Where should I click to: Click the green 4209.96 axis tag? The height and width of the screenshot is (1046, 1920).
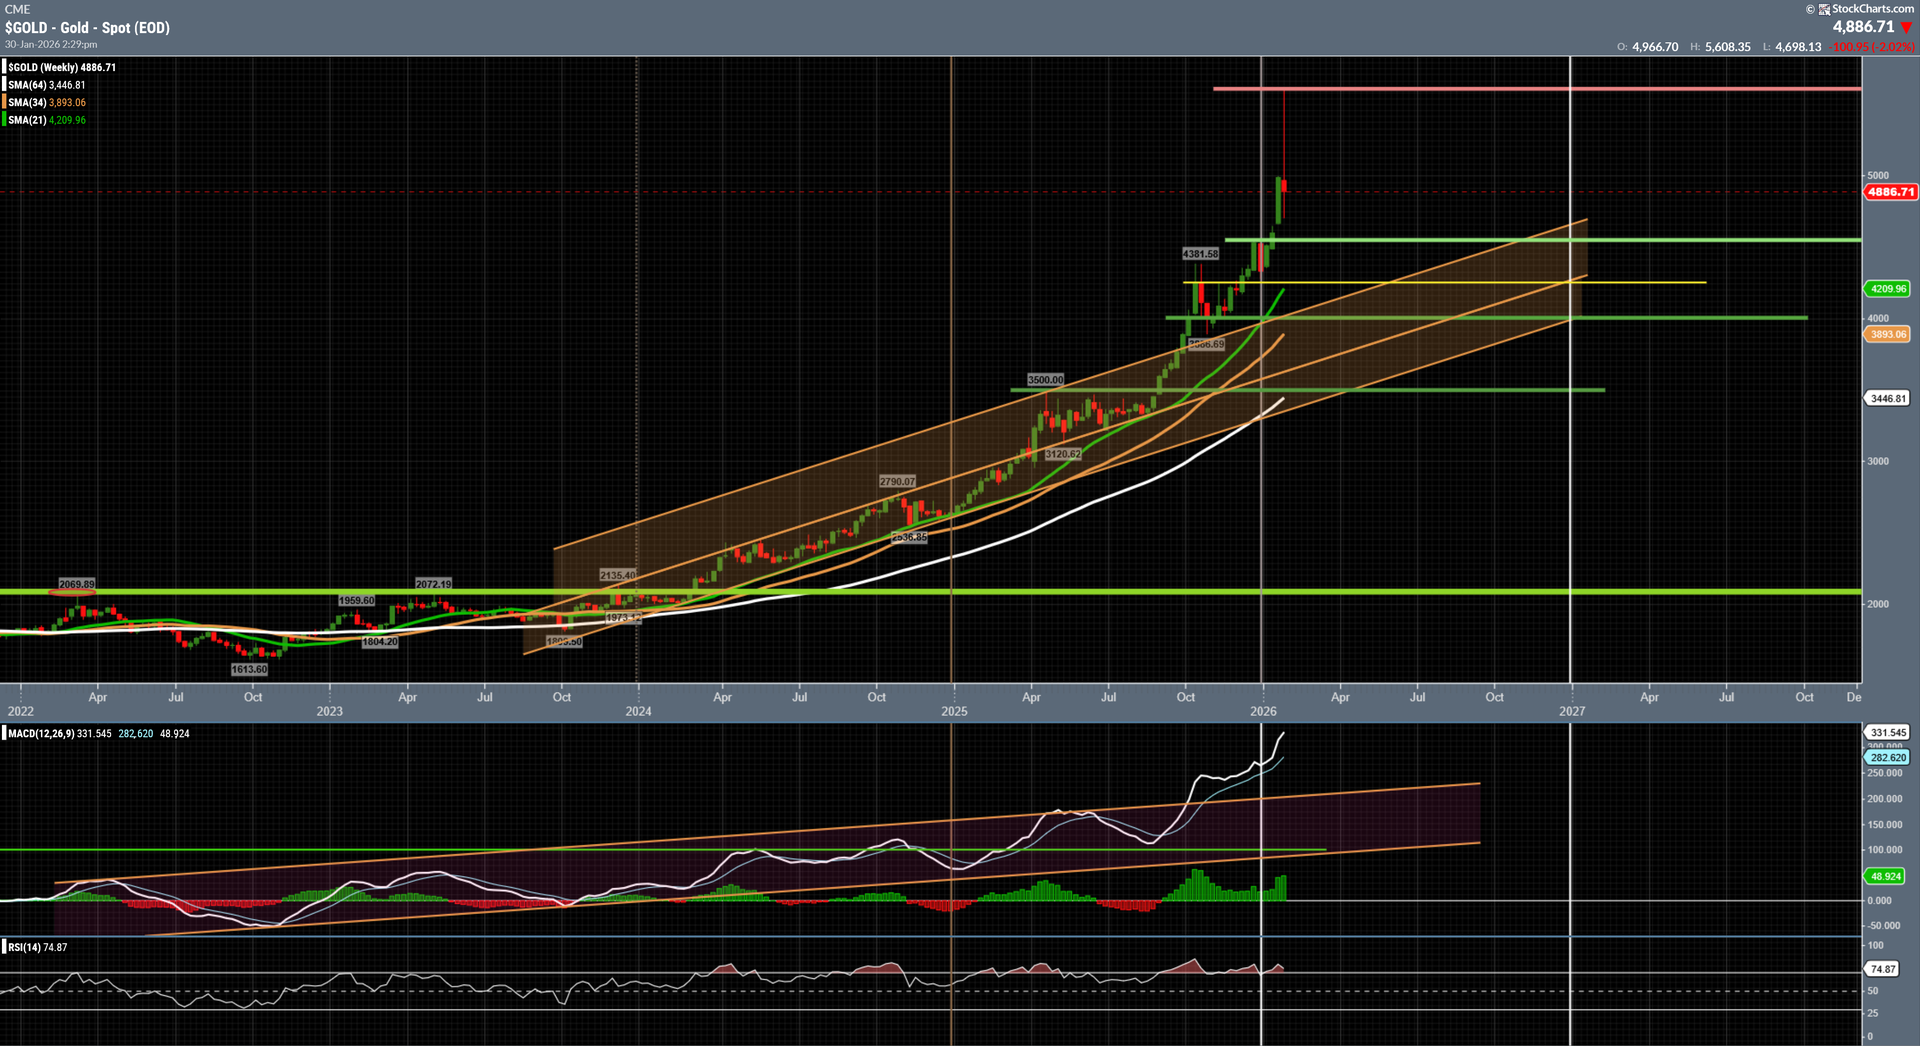pyautogui.click(x=1887, y=289)
